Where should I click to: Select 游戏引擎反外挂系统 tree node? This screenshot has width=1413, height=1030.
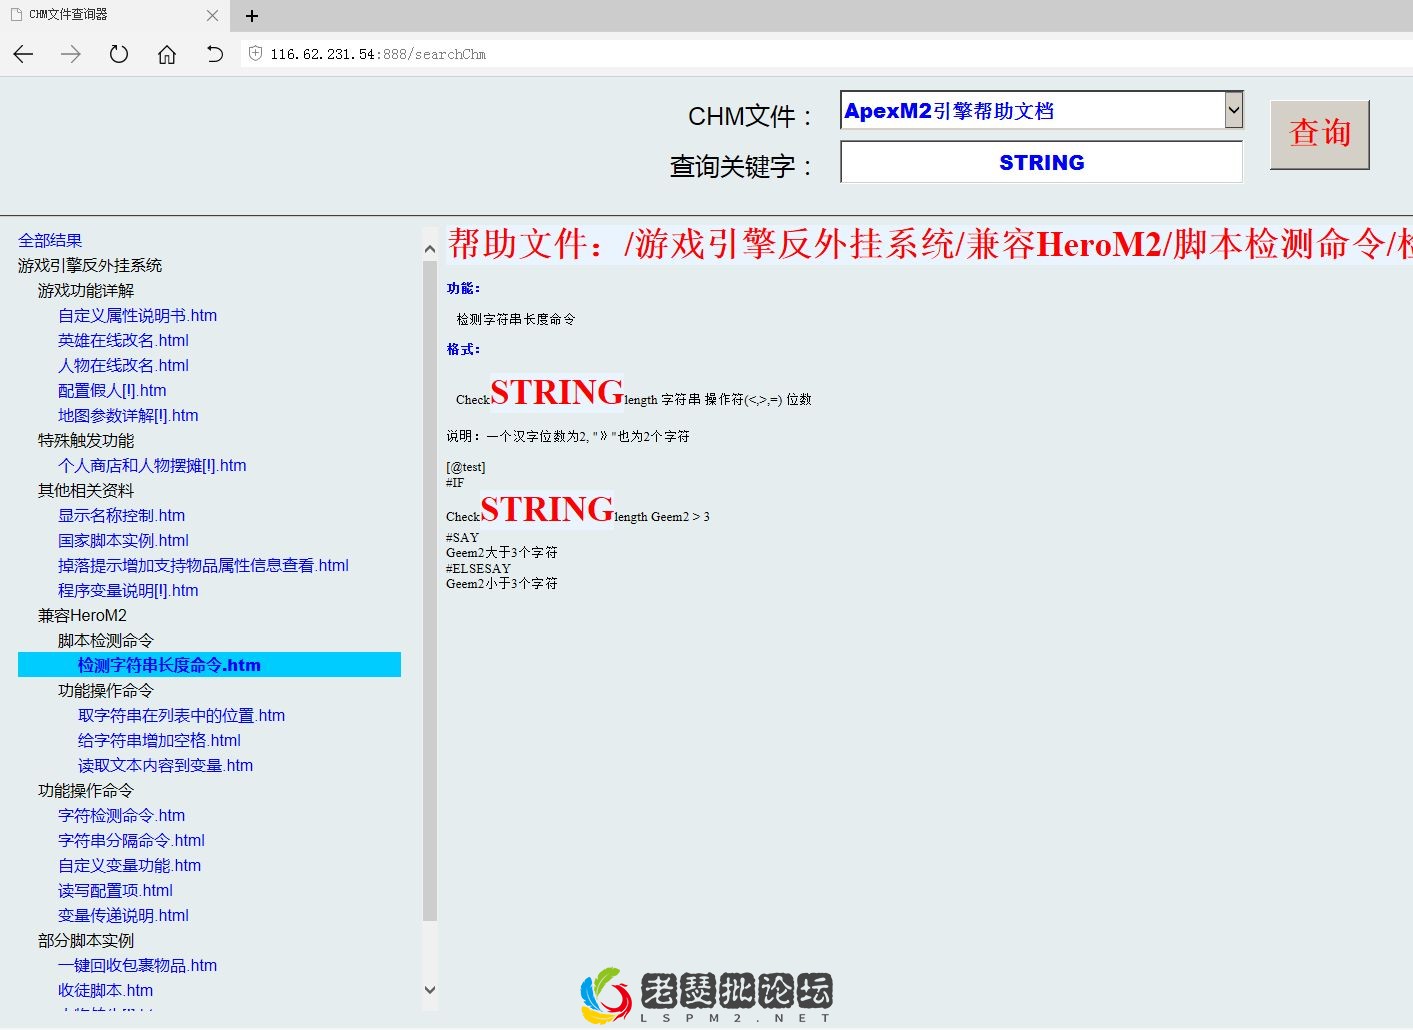pos(90,265)
